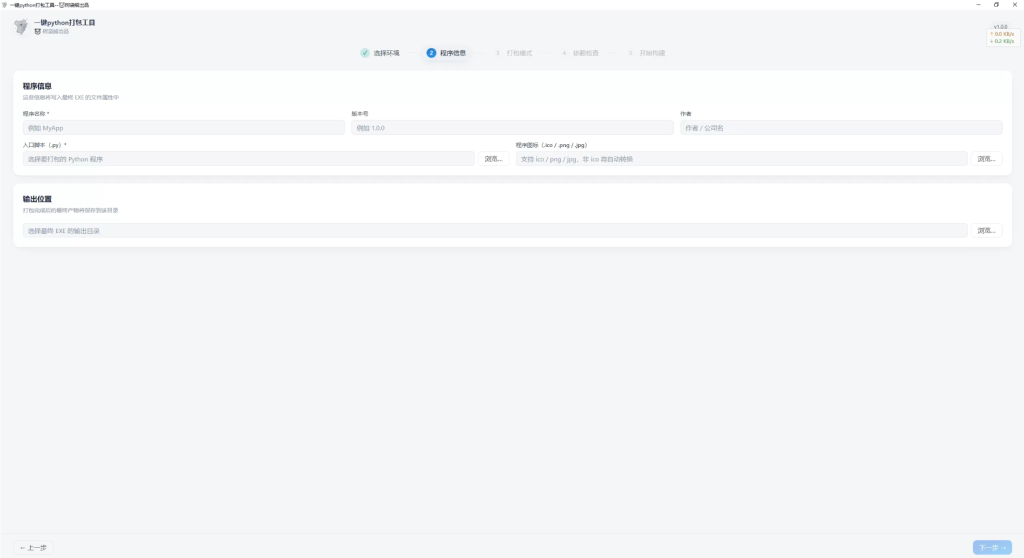Click the v1.0.0 version label
The height and width of the screenshot is (558, 1024).
[x=1000, y=27]
